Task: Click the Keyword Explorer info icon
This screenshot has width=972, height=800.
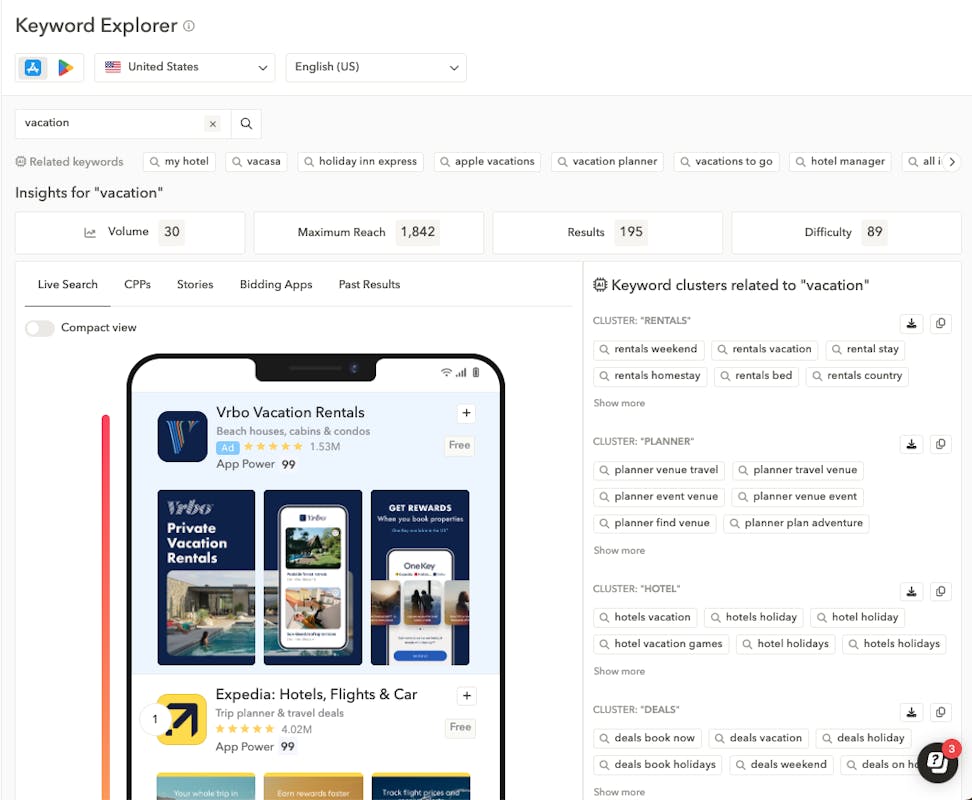Action: [189, 26]
